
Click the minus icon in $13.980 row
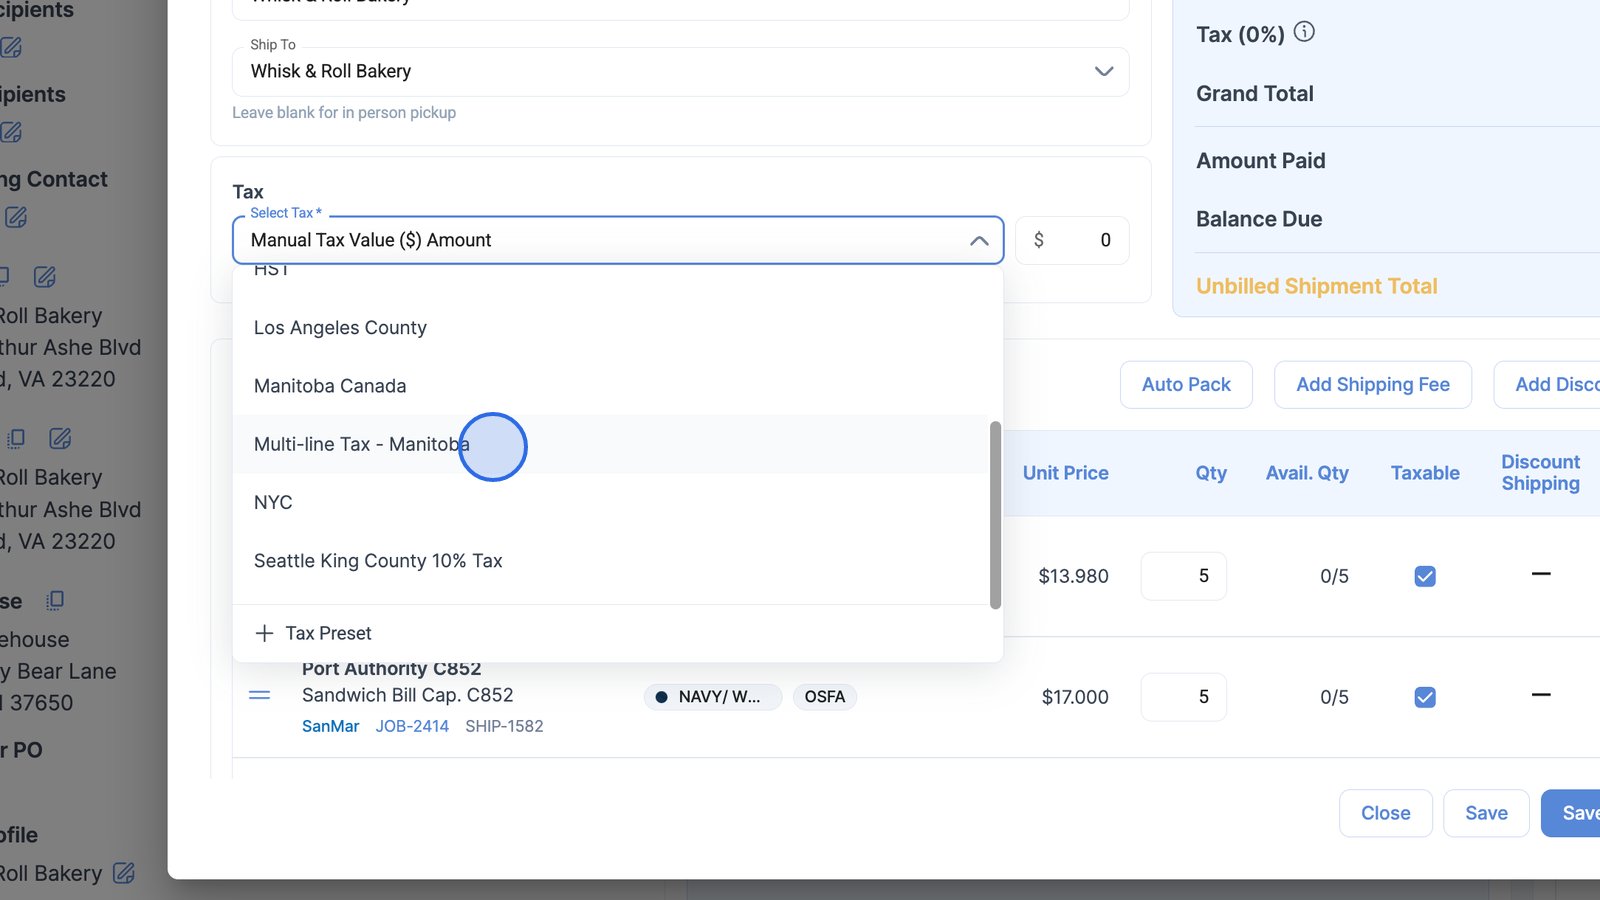(1540, 574)
